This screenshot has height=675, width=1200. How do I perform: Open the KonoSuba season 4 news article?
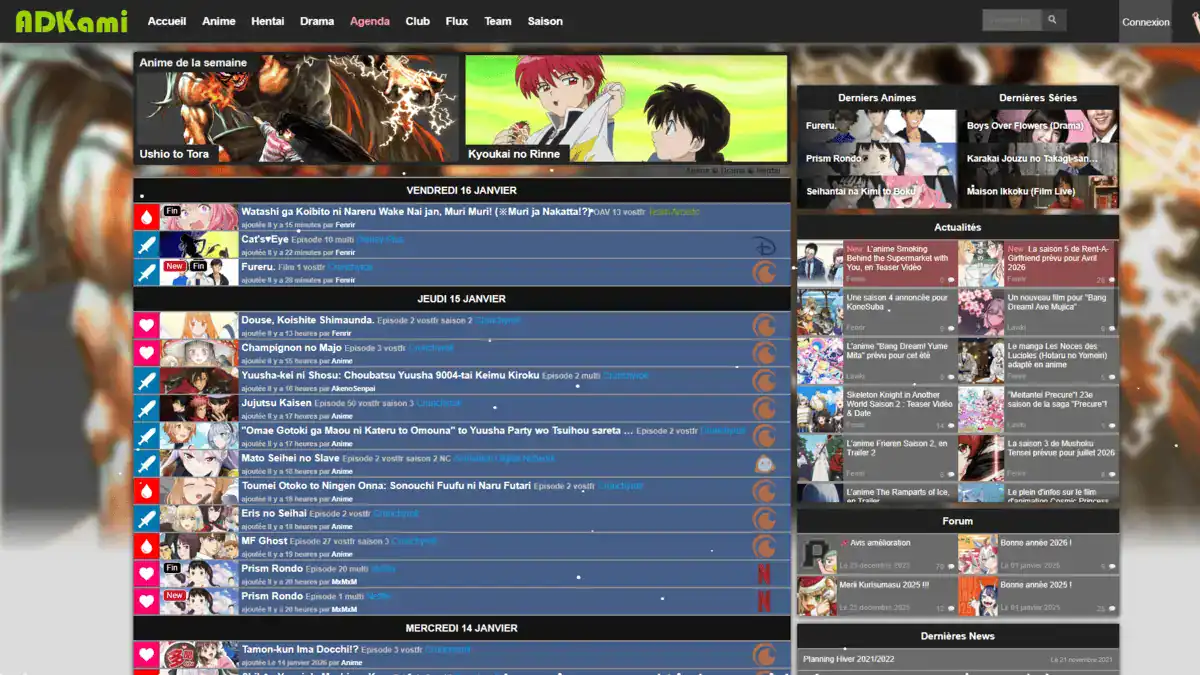877,312
